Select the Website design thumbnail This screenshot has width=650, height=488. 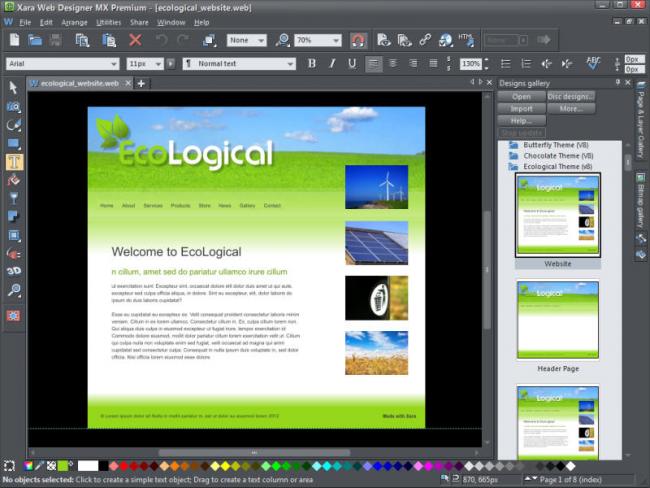pyautogui.click(x=558, y=215)
